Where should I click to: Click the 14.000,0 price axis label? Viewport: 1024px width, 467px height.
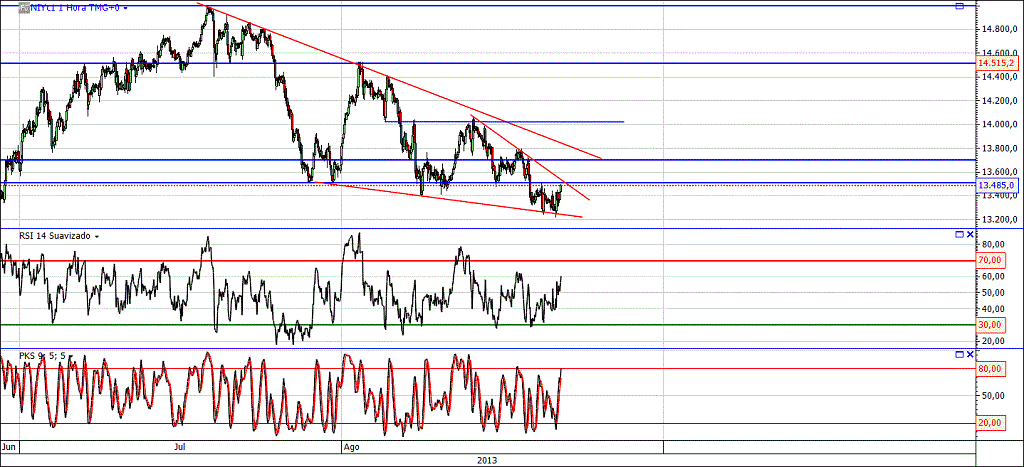[998, 124]
